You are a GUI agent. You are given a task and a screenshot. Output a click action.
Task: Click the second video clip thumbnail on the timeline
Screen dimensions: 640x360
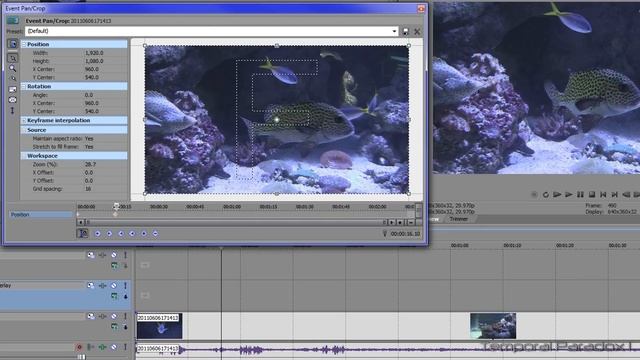[x=493, y=326]
